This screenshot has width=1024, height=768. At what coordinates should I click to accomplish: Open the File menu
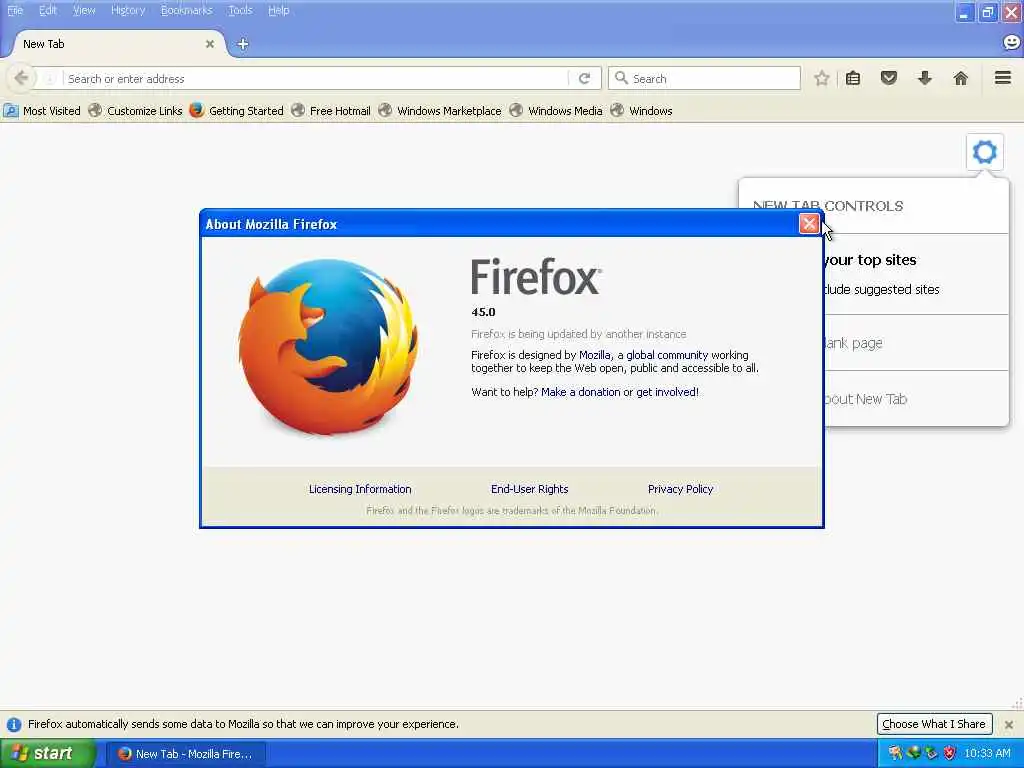(15, 10)
